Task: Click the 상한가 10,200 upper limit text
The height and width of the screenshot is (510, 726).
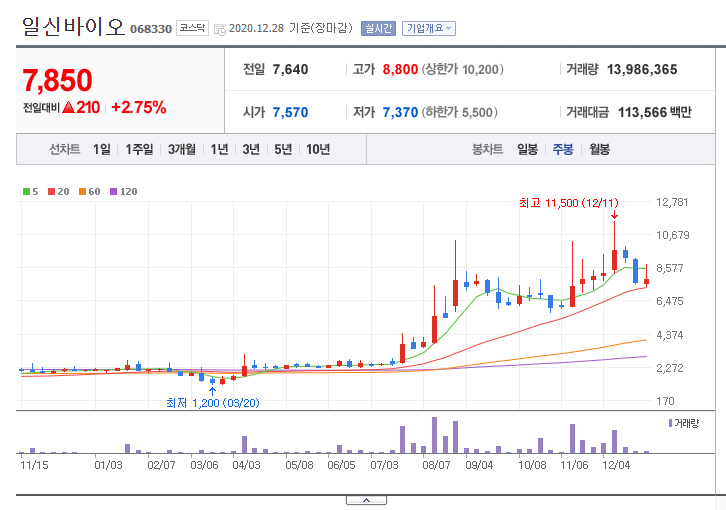Action: pyautogui.click(x=462, y=69)
